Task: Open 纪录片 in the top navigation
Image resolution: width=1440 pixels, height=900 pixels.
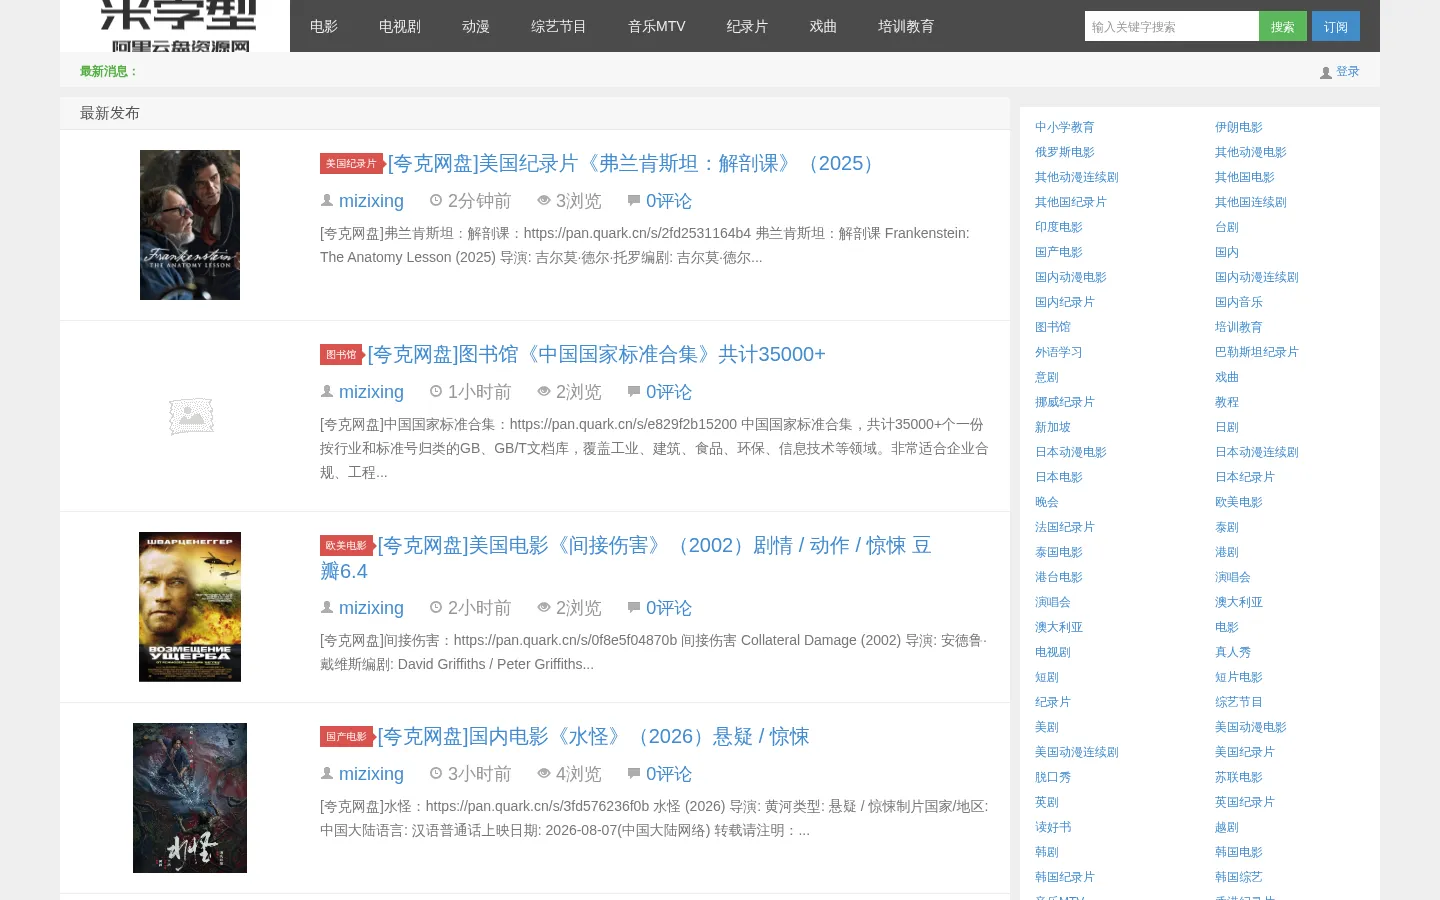Action: point(747,26)
